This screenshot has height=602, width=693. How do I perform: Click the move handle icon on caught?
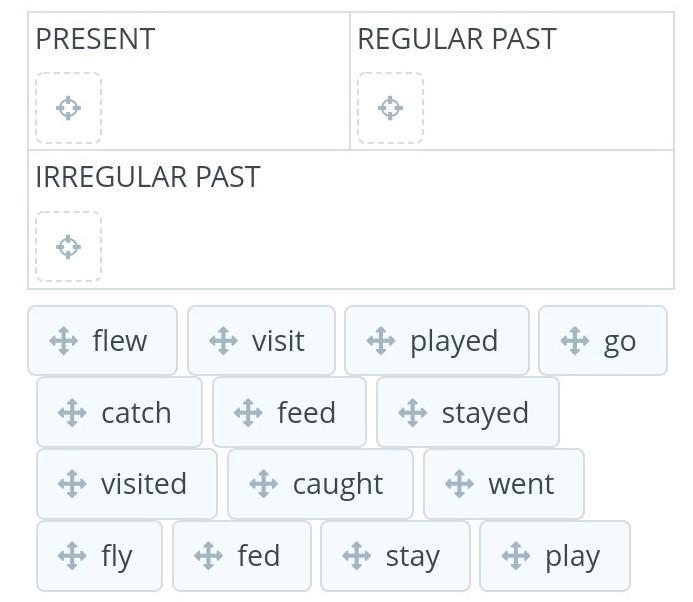pyautogui.click(x=263, y=484)
